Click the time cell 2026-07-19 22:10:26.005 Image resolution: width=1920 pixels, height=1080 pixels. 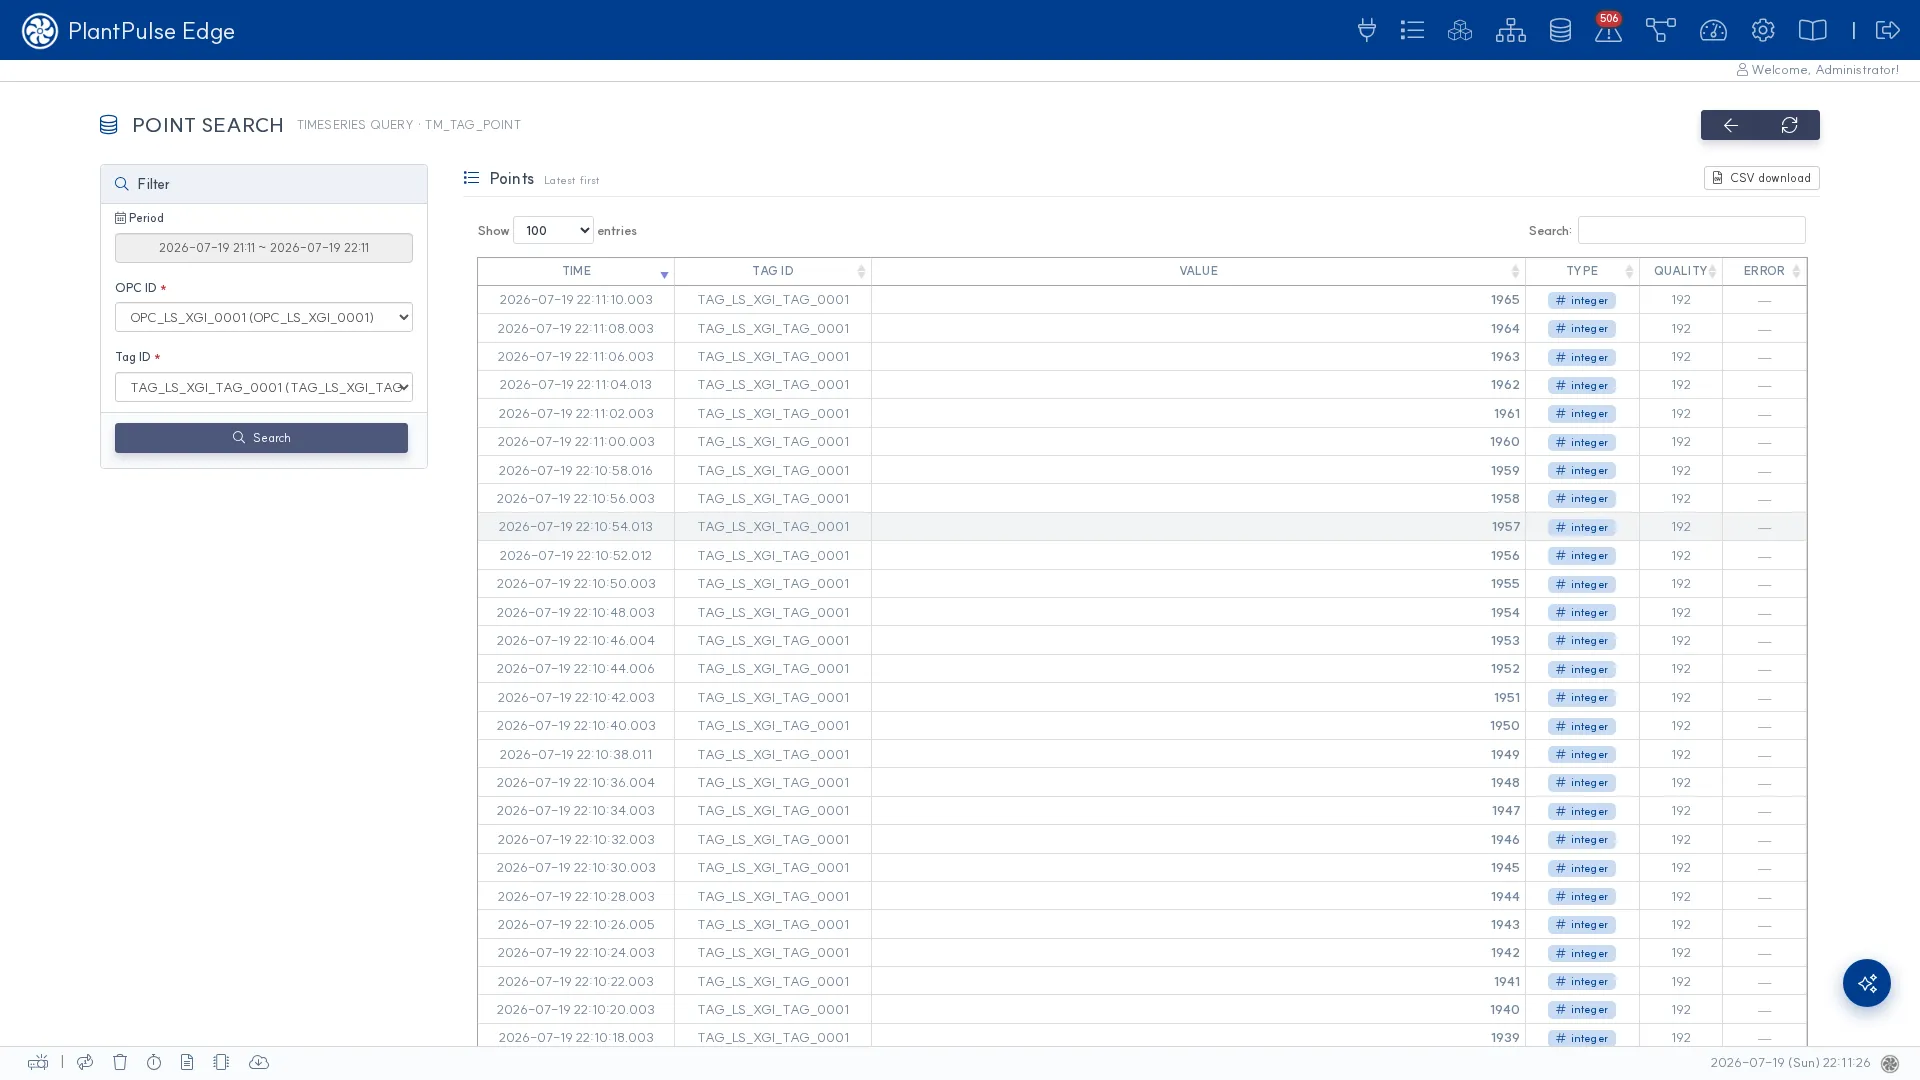pyautogui.click(x=576, y=925)
